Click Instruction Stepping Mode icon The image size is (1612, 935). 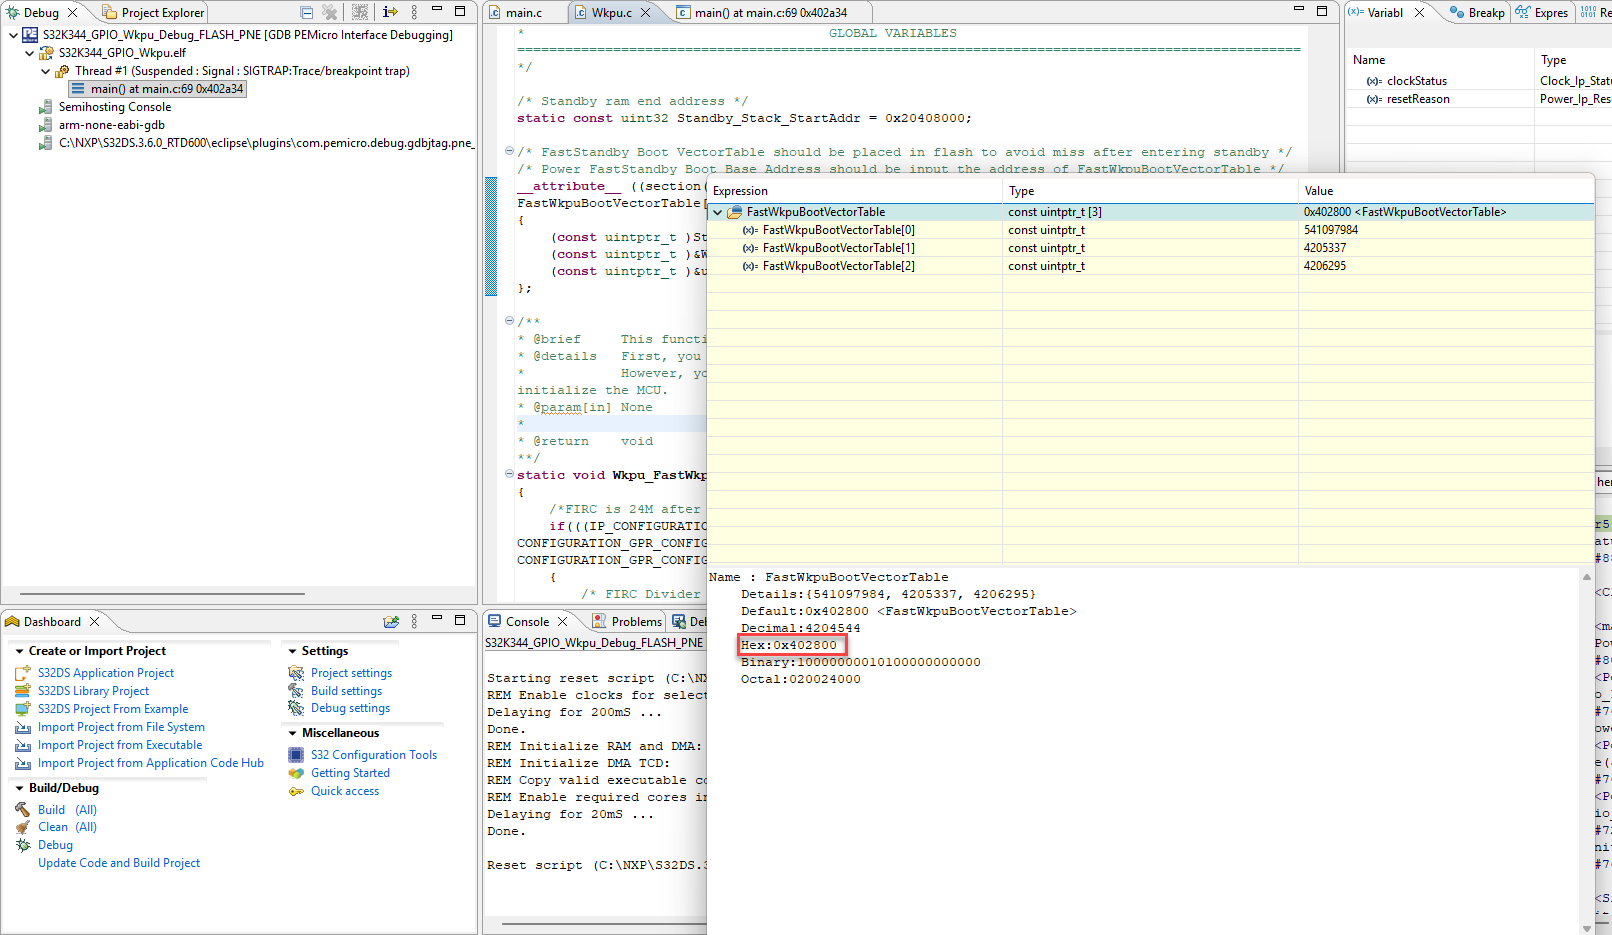(390, 12)
